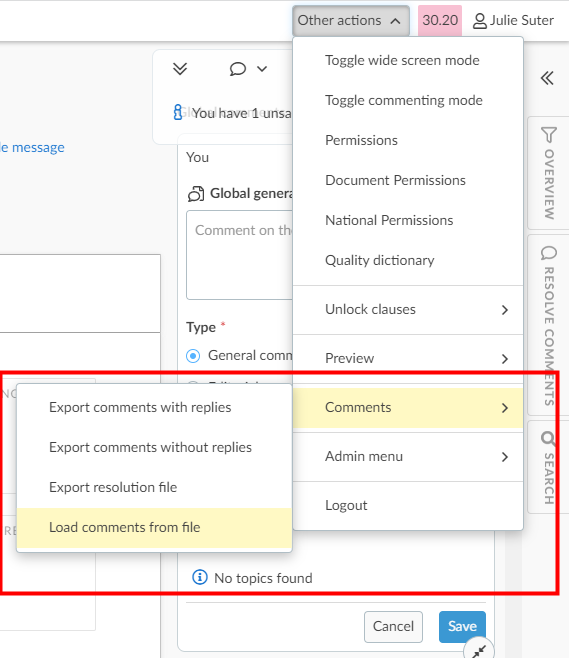Click the Julie Suter user profile icon
The height and width of the screenshot is (658, 569).
(479, 21)
